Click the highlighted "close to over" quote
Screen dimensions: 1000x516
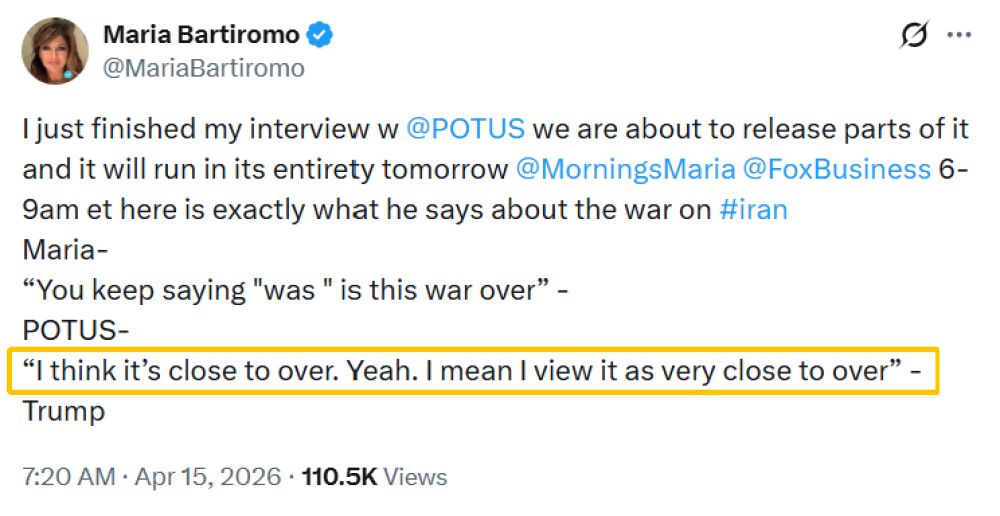[x=470, y=371]
